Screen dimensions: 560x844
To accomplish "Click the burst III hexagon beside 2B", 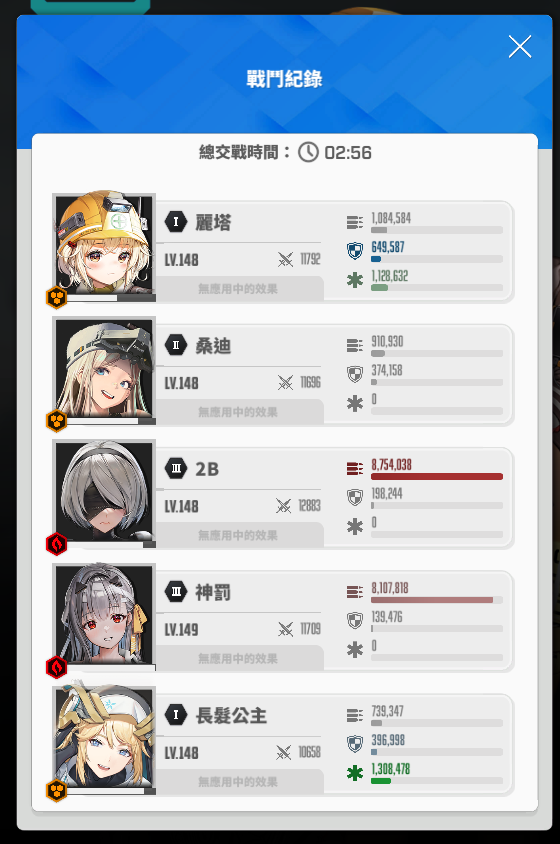I will coord(176,468).
